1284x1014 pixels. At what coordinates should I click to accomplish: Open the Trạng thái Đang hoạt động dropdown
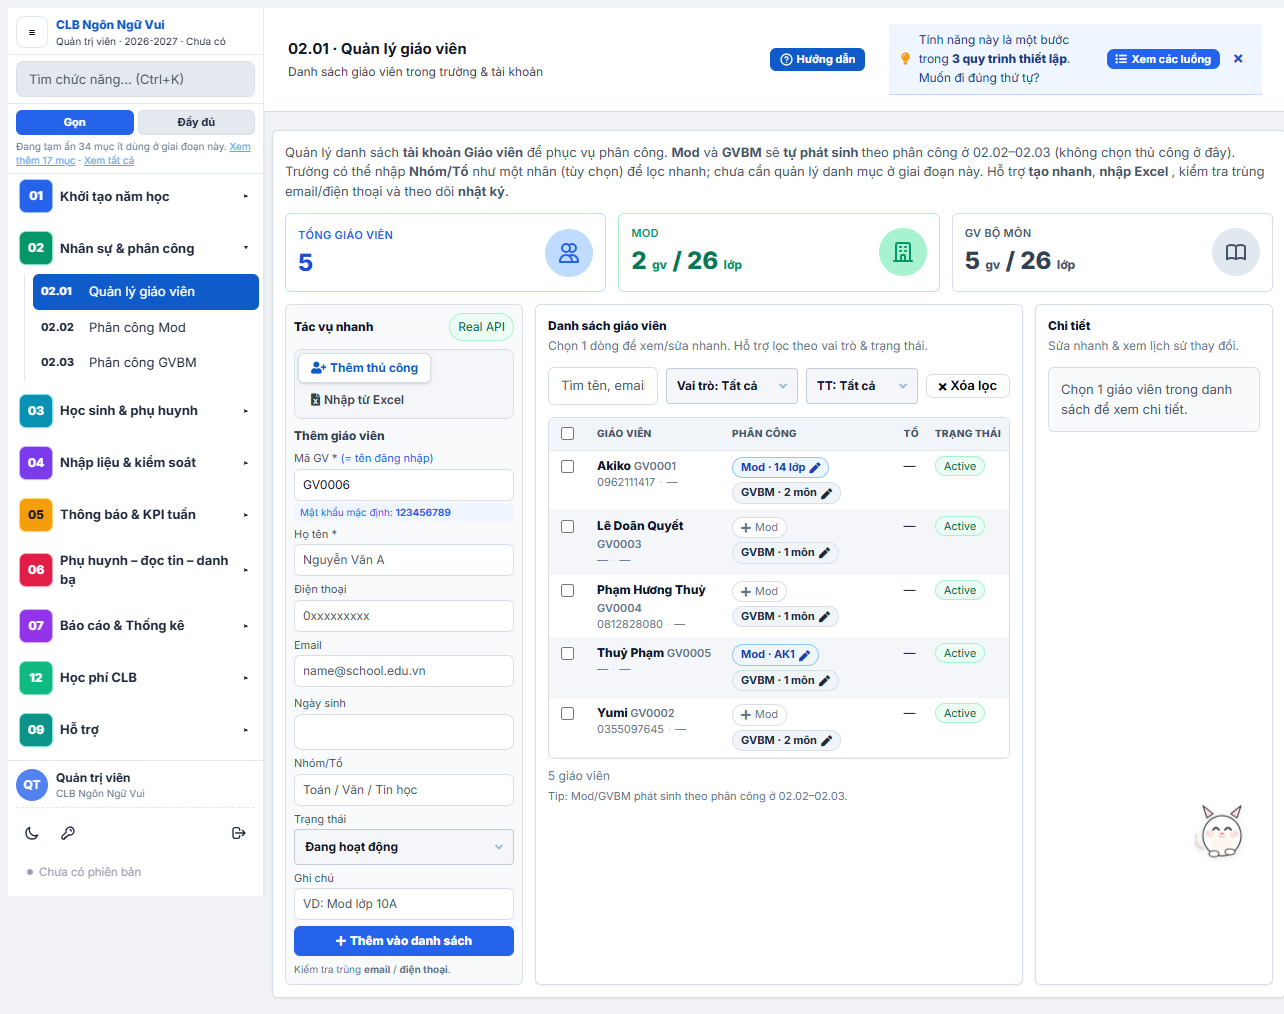(404, 847)
